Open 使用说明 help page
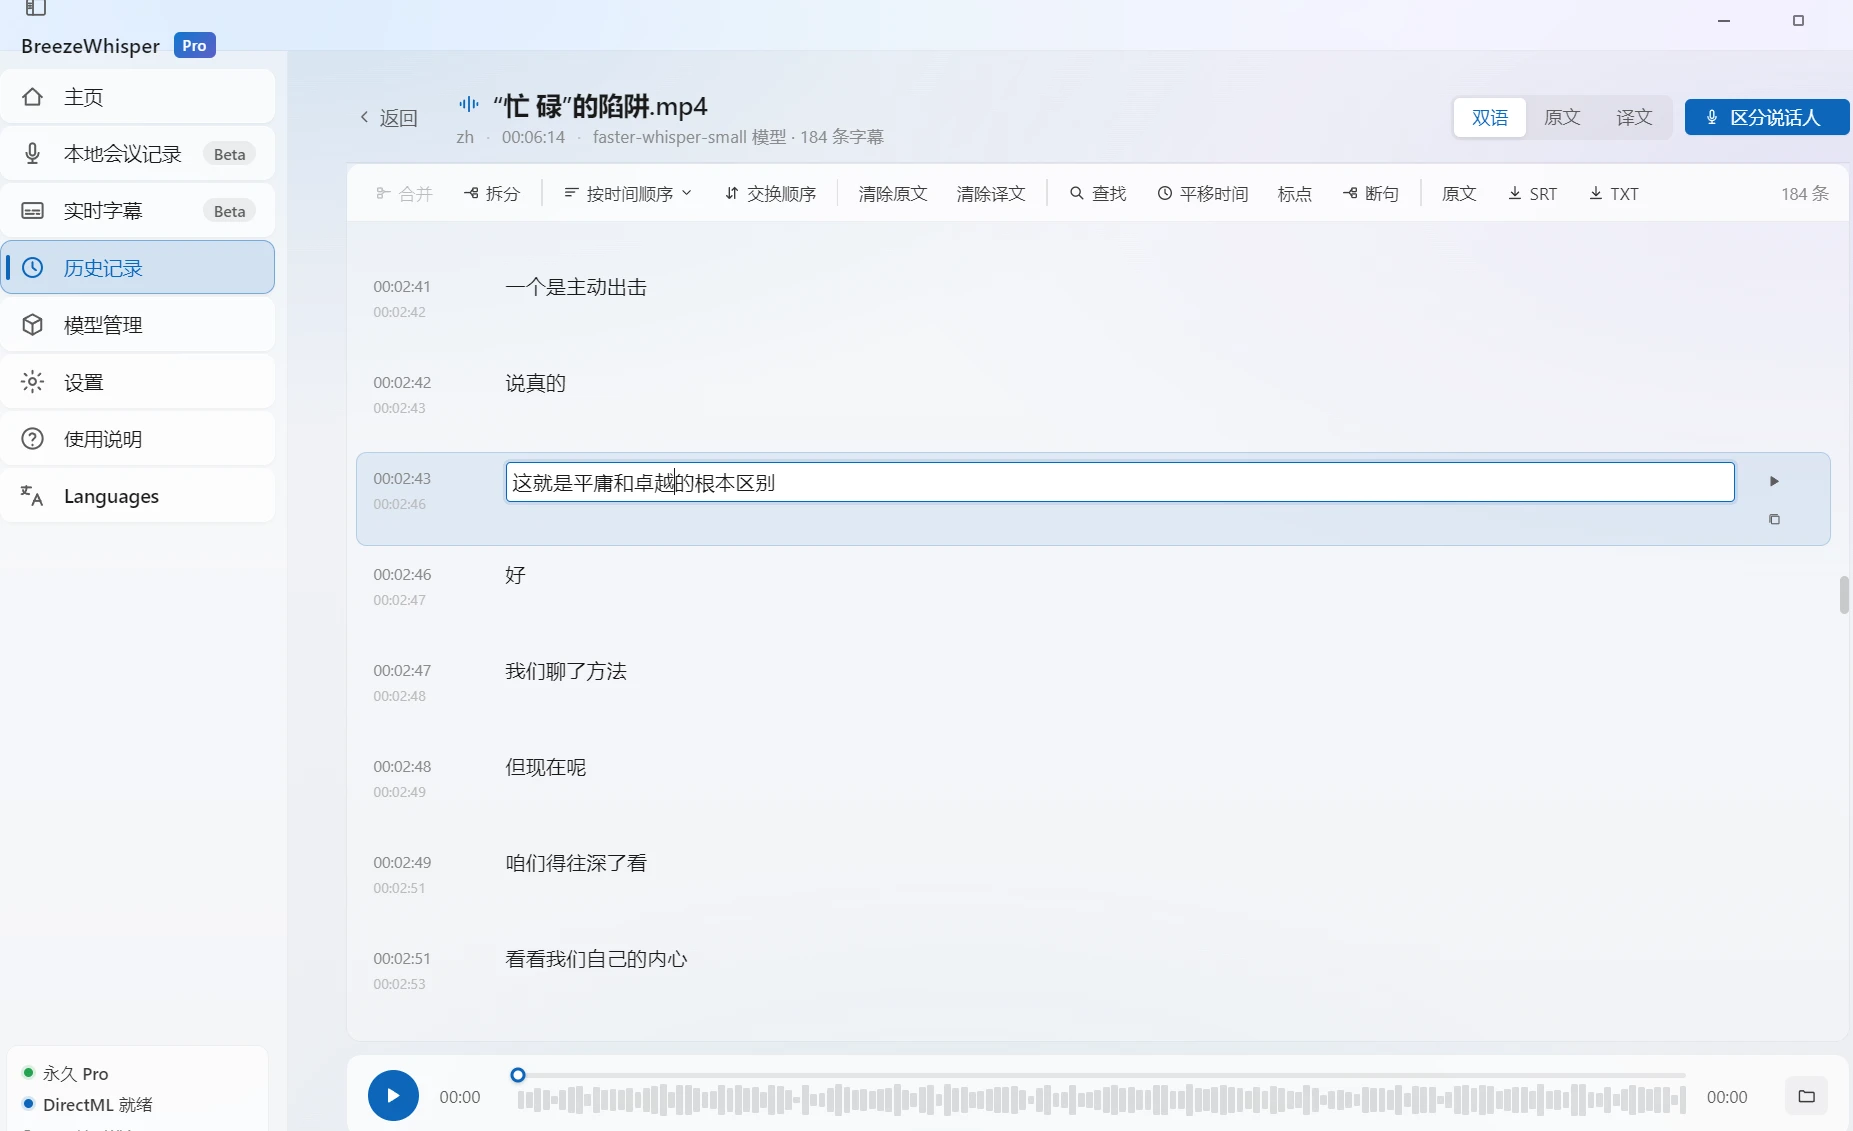 pyautogui.click(x=138, y=439)
